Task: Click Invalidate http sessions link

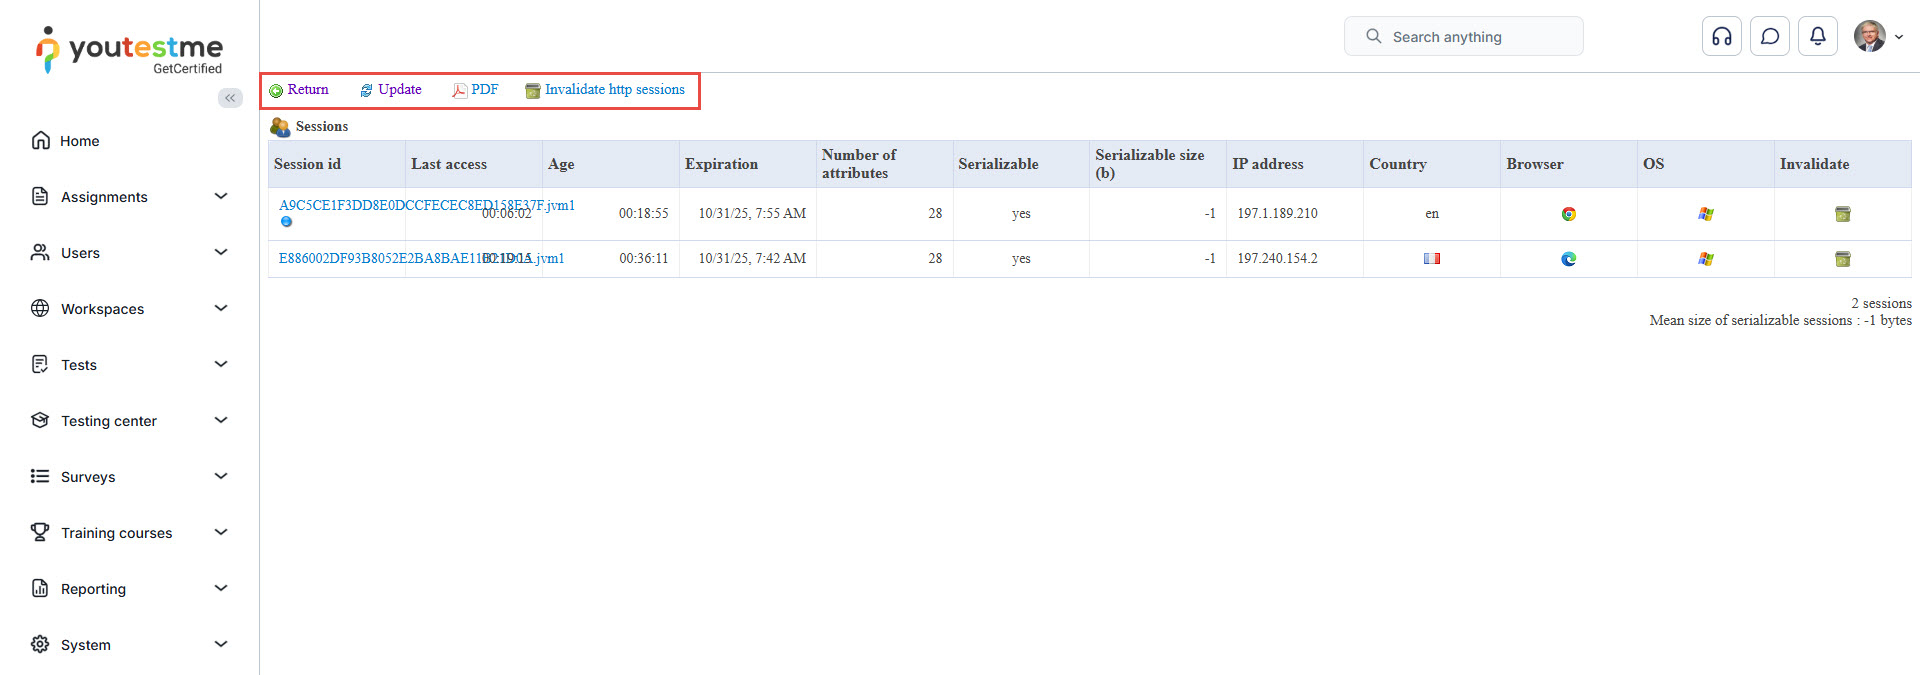Action: 614,90
